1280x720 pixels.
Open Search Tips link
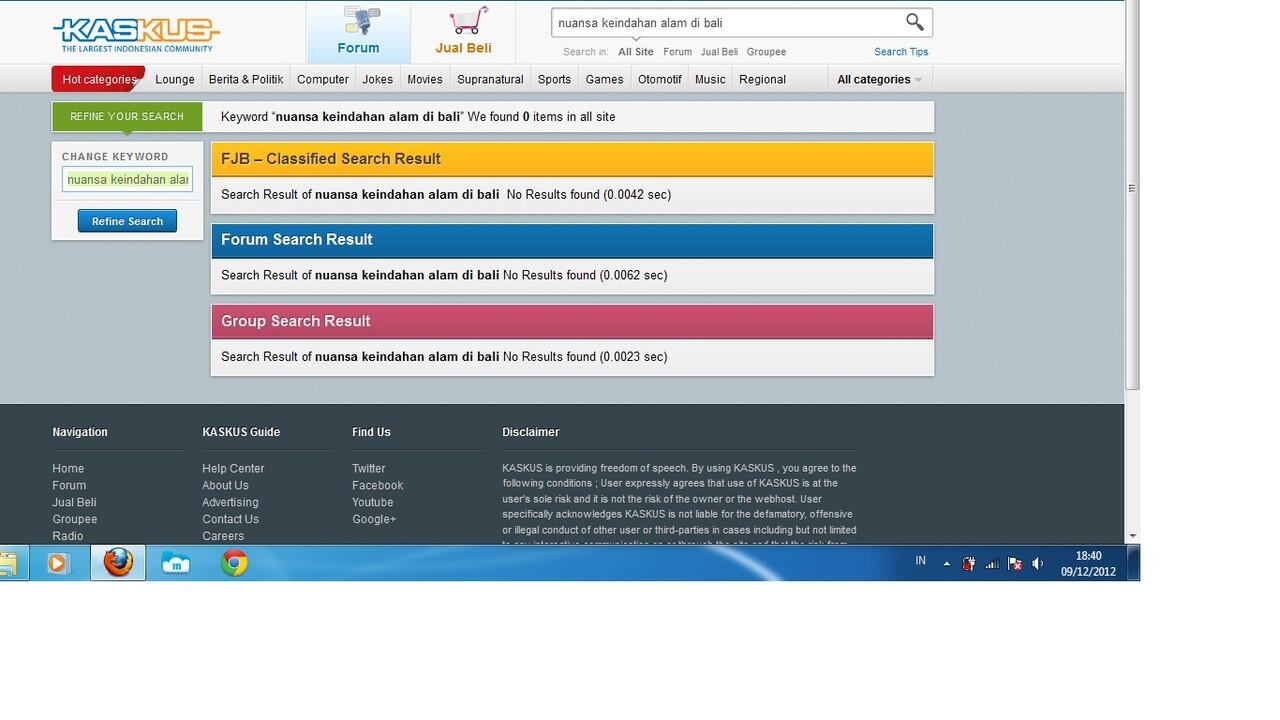click(901, 52)
